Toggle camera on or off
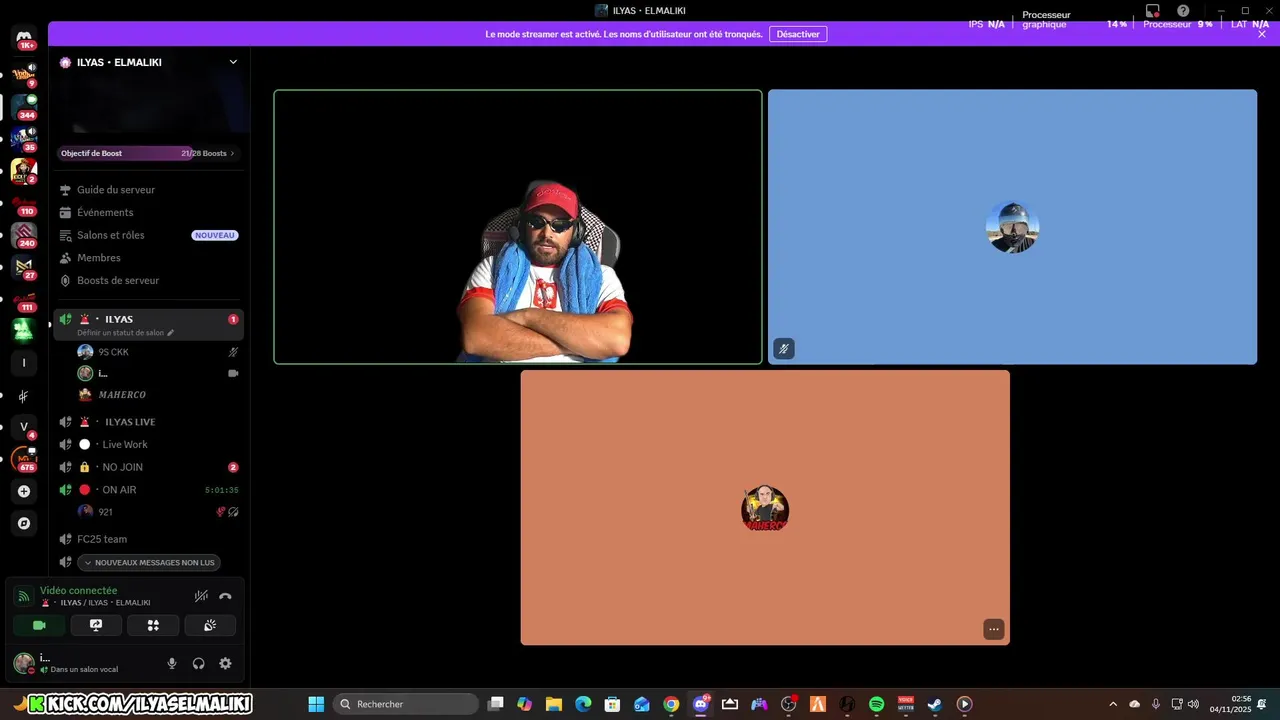Viewport: 1280px width, 720px height. point(39,625)
